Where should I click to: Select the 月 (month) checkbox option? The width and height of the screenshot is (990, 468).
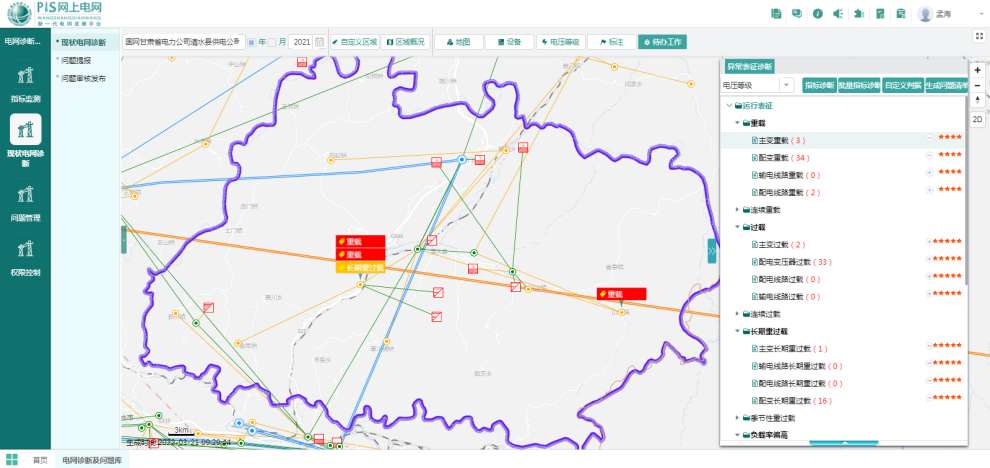click(272, 43)
